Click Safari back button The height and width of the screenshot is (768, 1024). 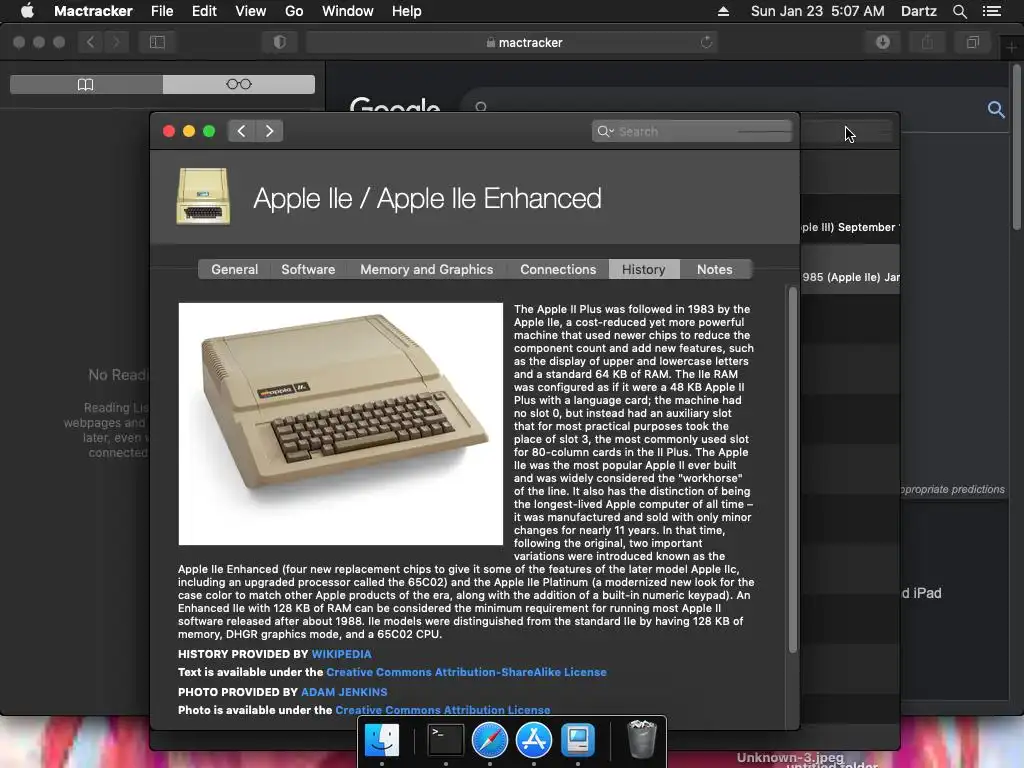[90, 42]
